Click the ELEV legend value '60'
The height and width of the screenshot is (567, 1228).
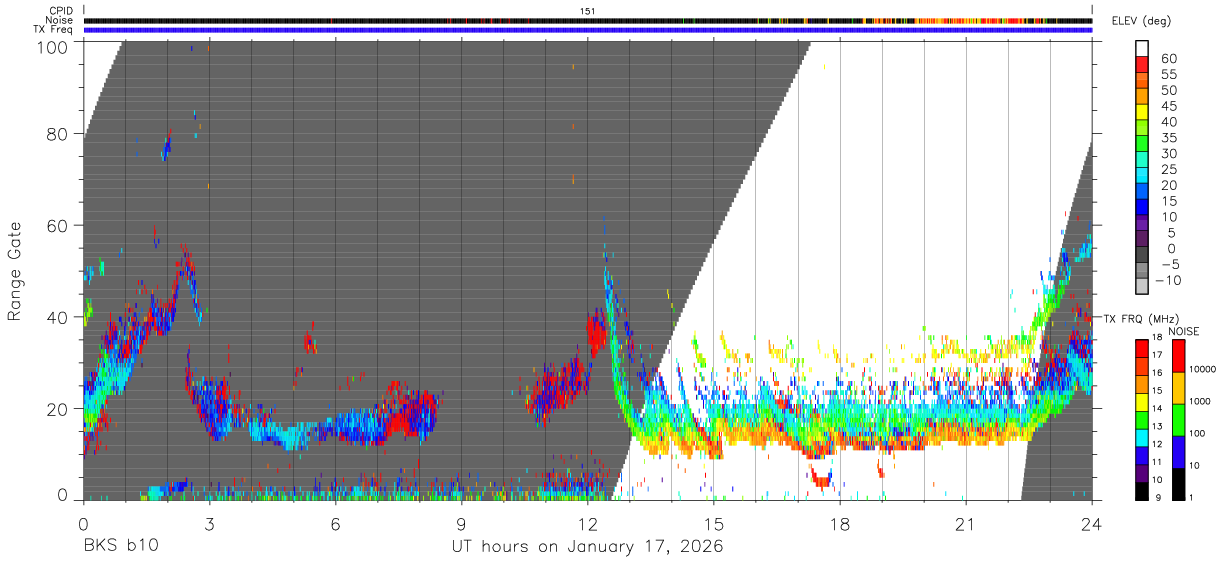click(x=1167, y=59)
